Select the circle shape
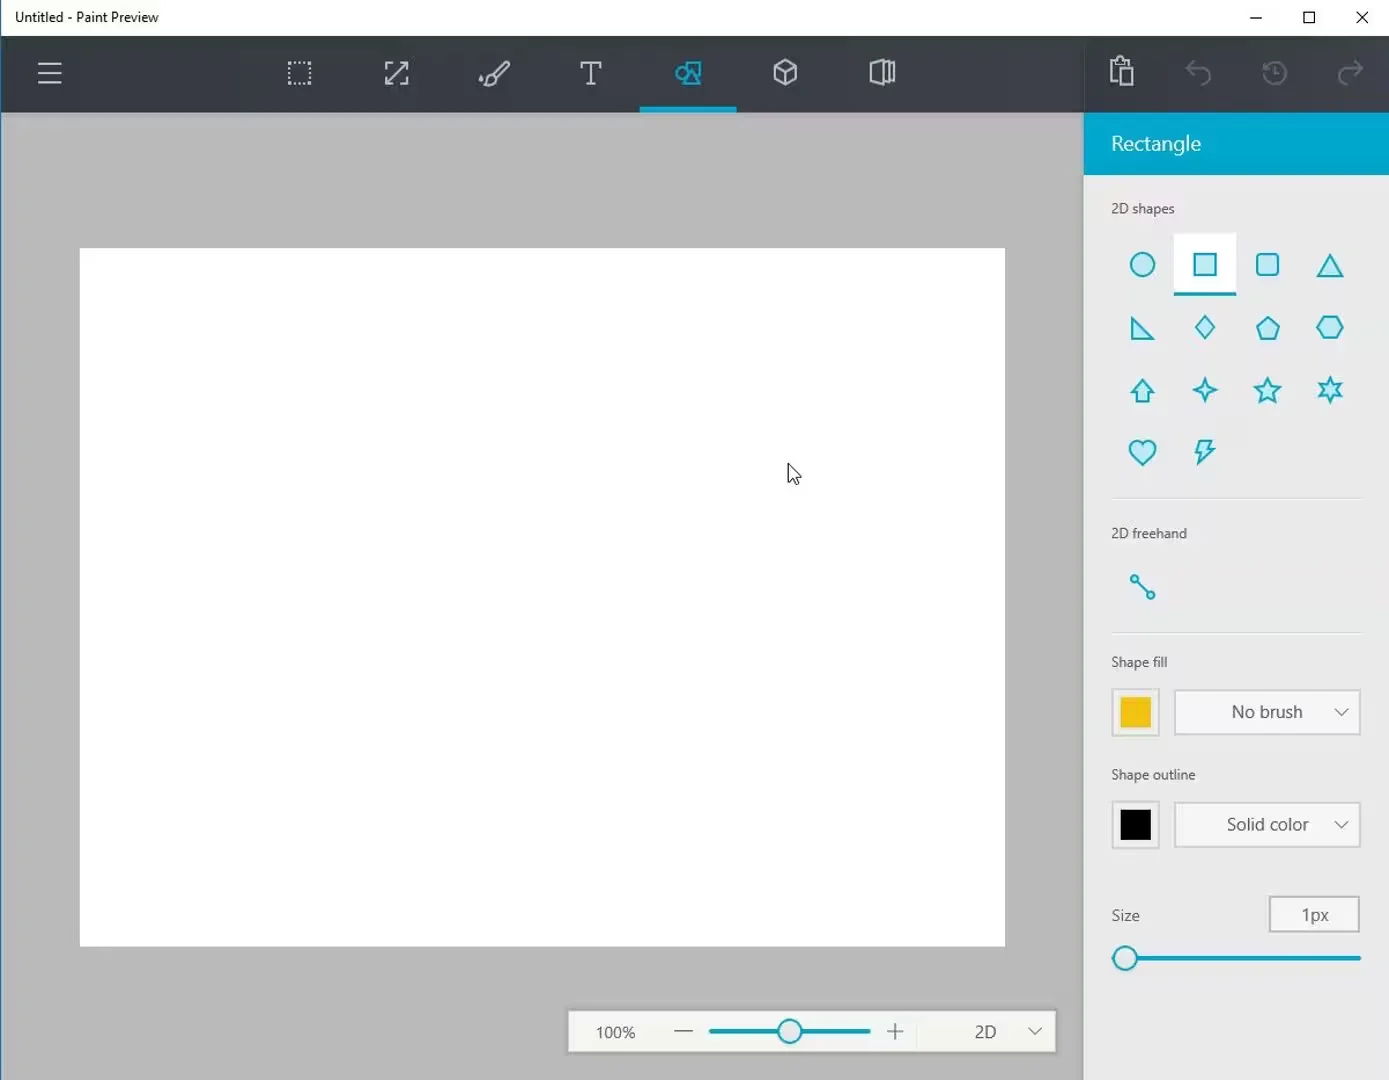 click(1142, 265)
